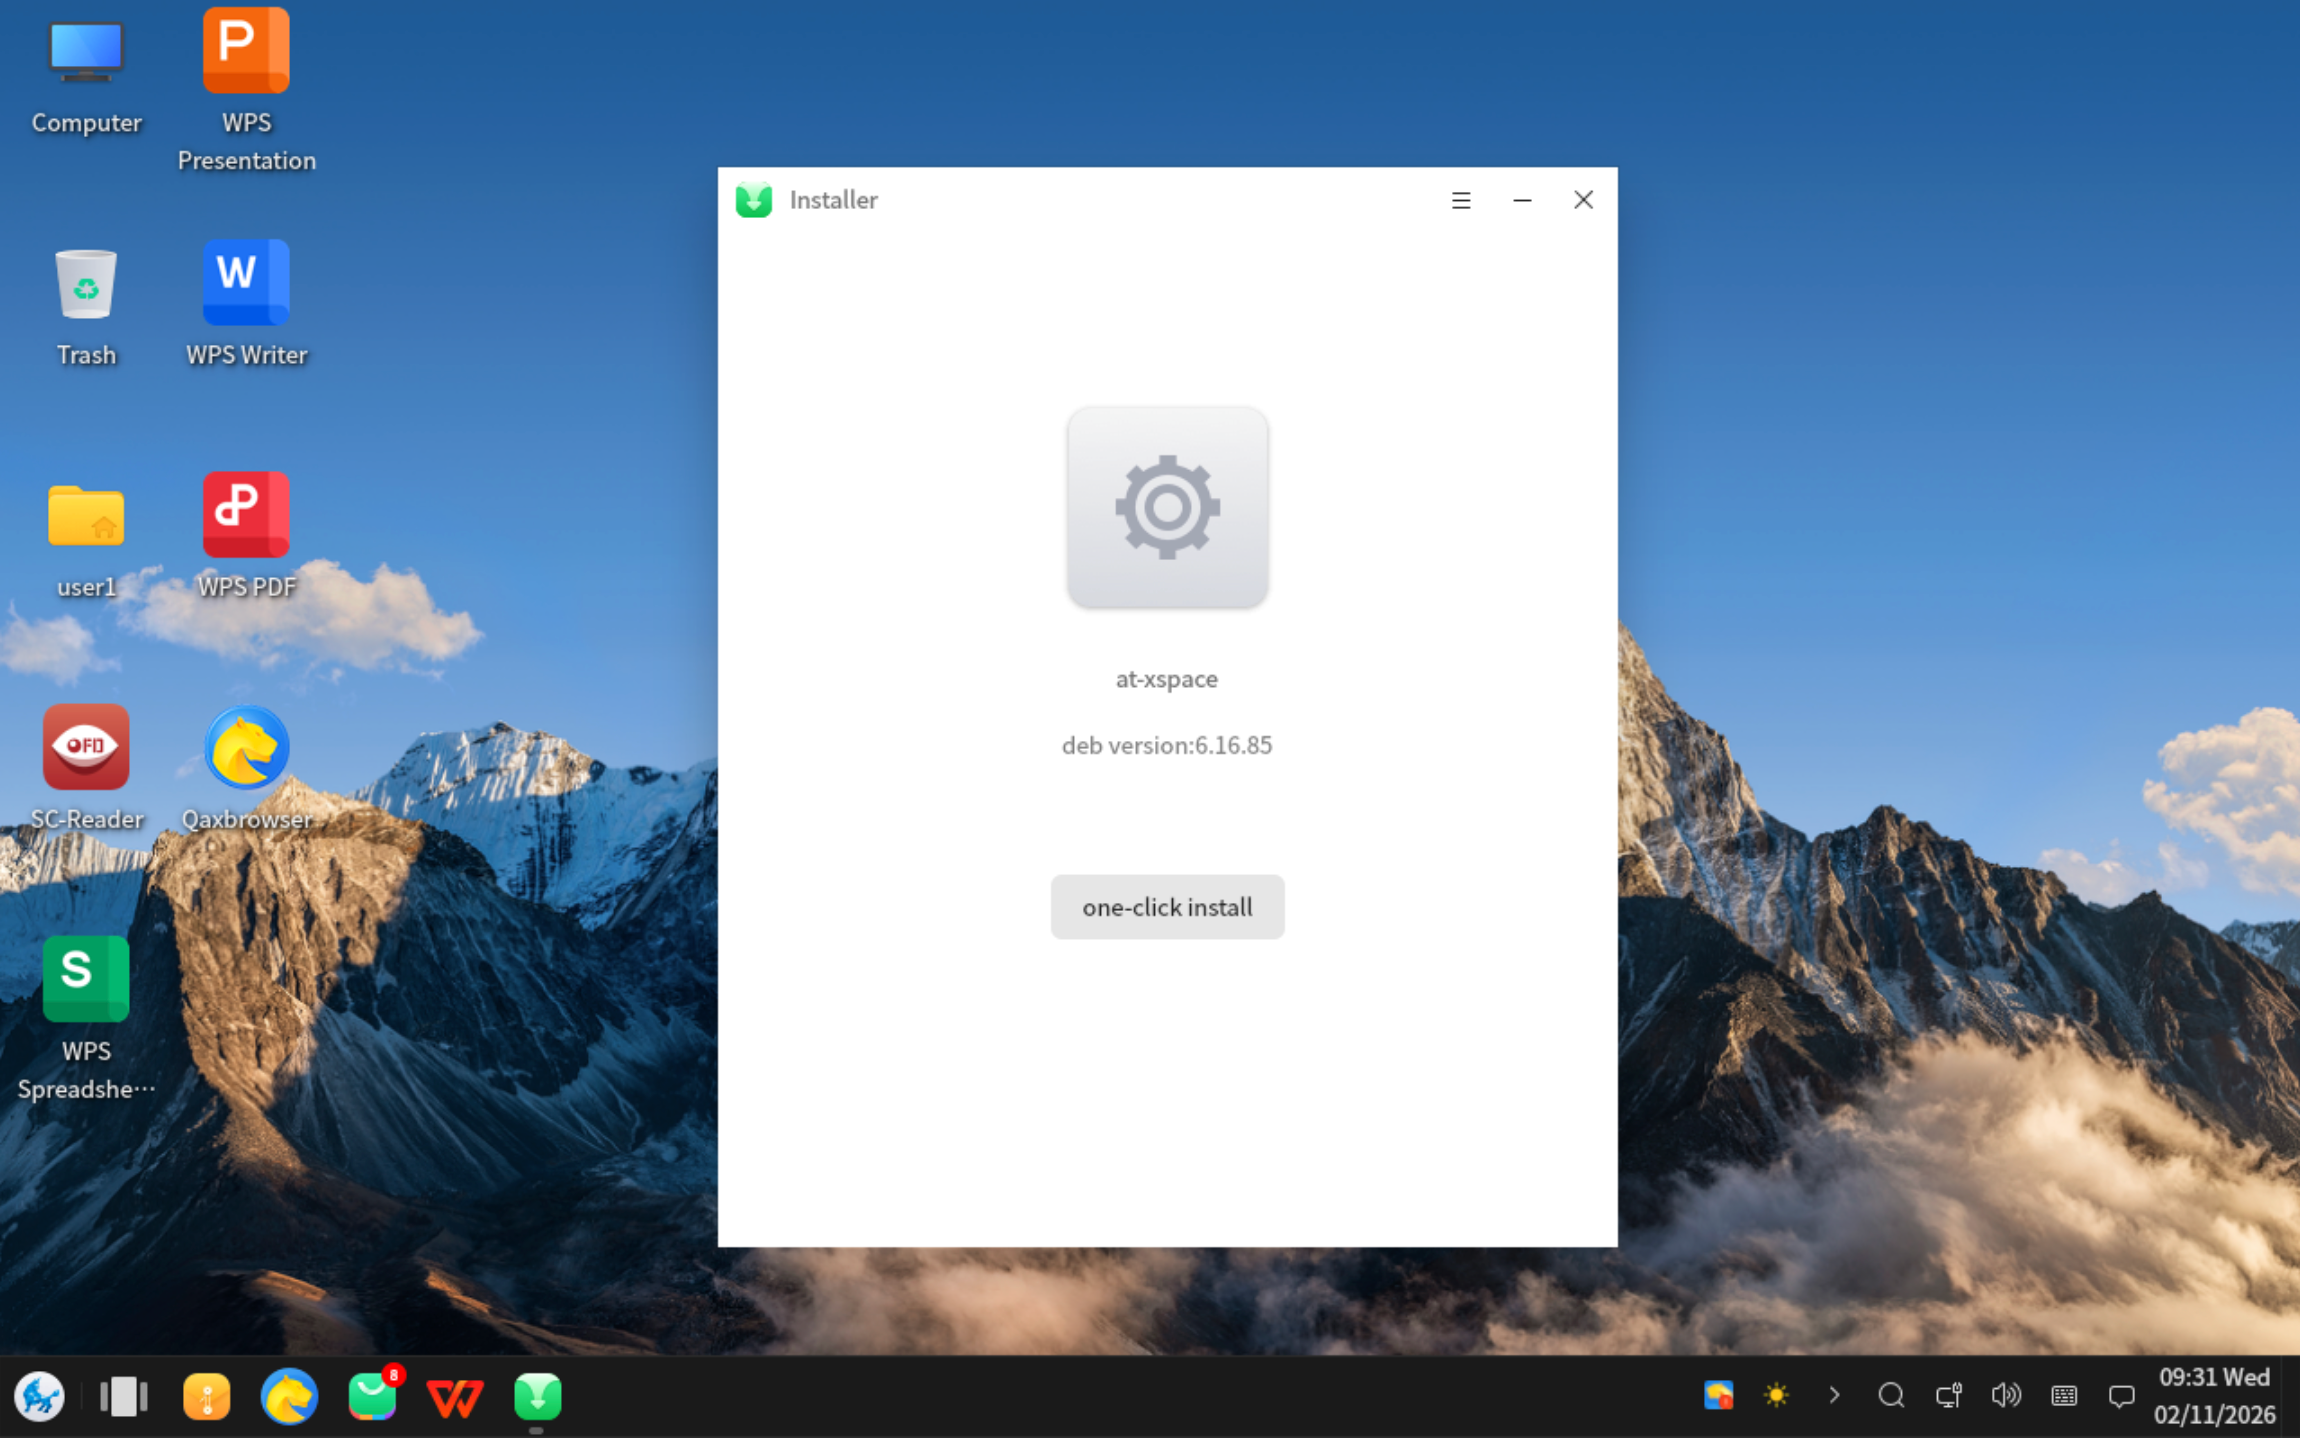Open the Trash desktop icon

pyautogui.click(x=86, y=285)
